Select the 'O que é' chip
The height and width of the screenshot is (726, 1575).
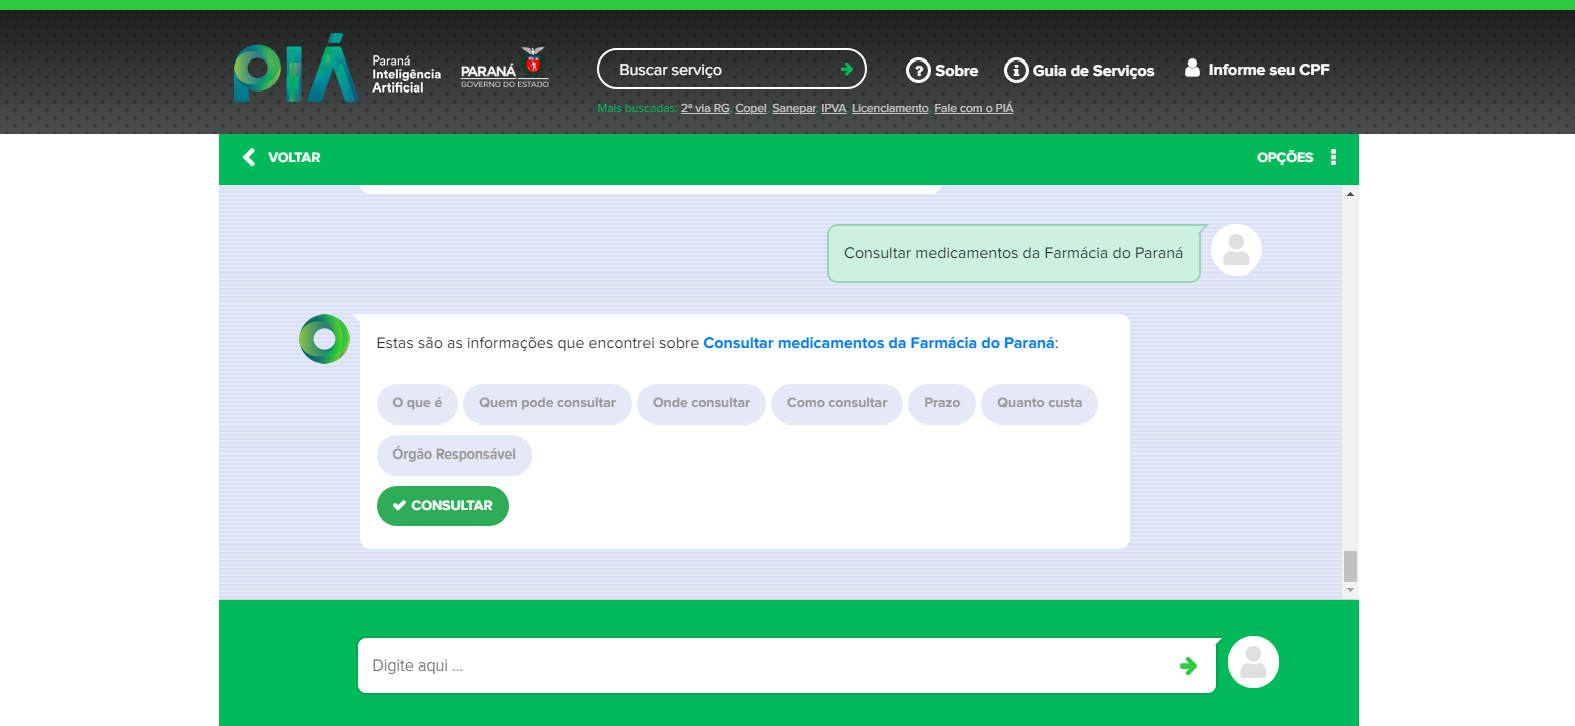pos(417,403)
